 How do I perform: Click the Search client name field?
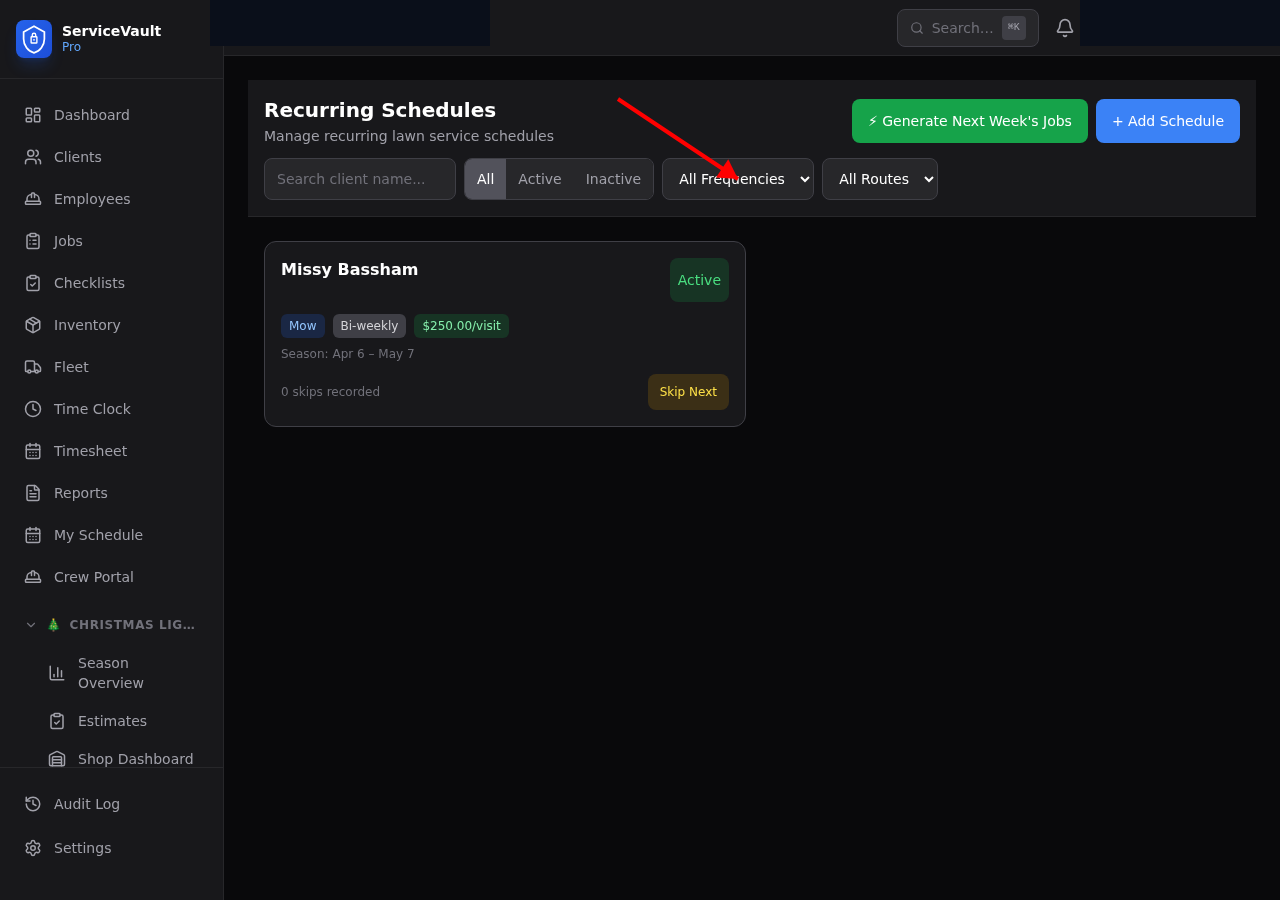[x=359, y=178]
